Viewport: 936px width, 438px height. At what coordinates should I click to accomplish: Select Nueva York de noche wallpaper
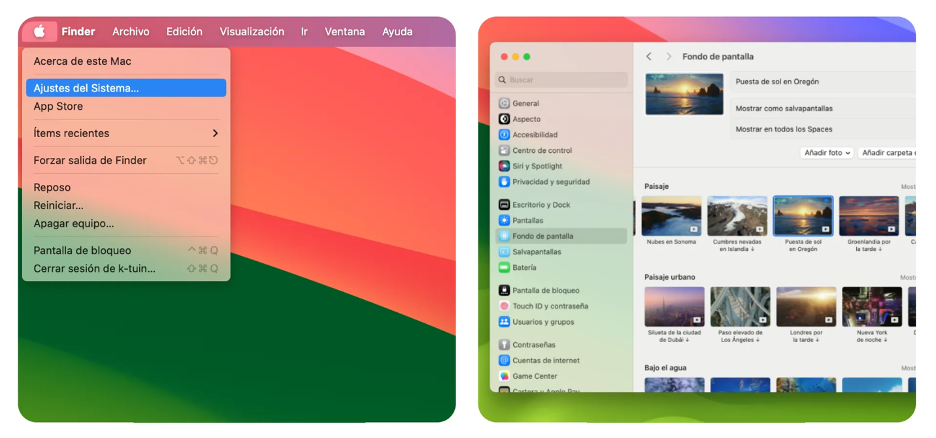tap(872, 307)
